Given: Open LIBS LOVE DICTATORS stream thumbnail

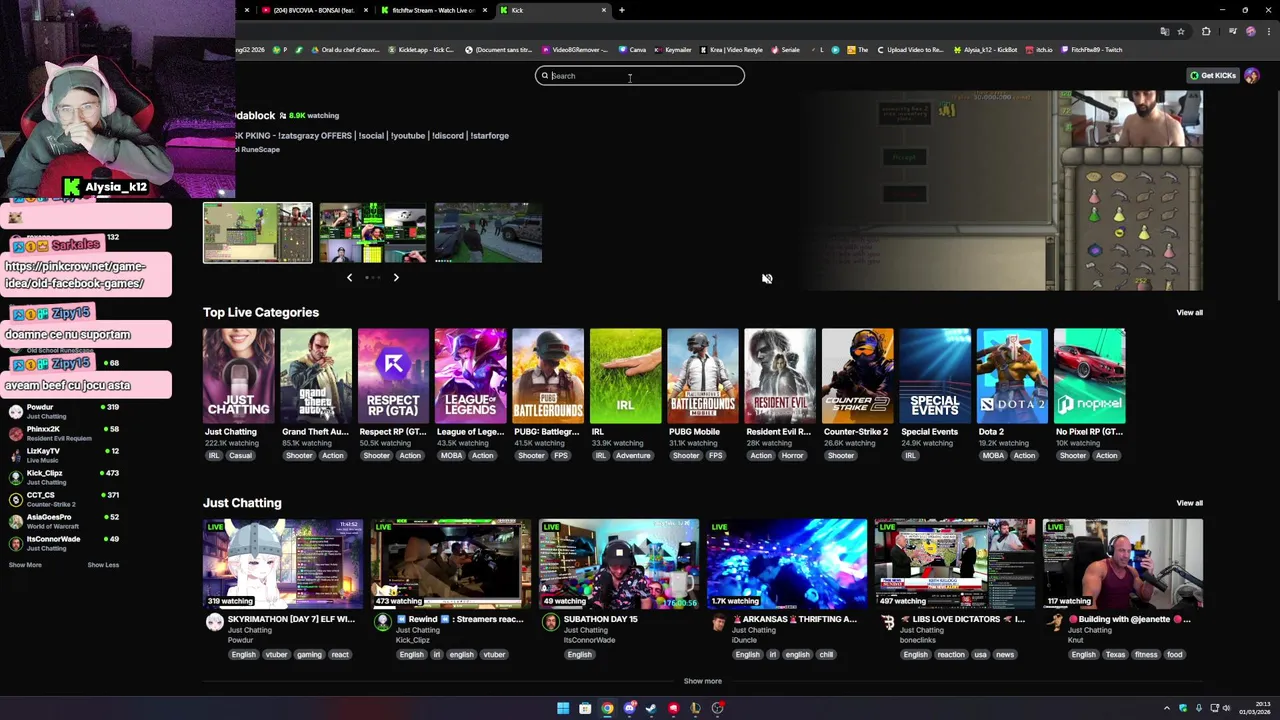Looking at the screenshot, I should pos(955,564).
